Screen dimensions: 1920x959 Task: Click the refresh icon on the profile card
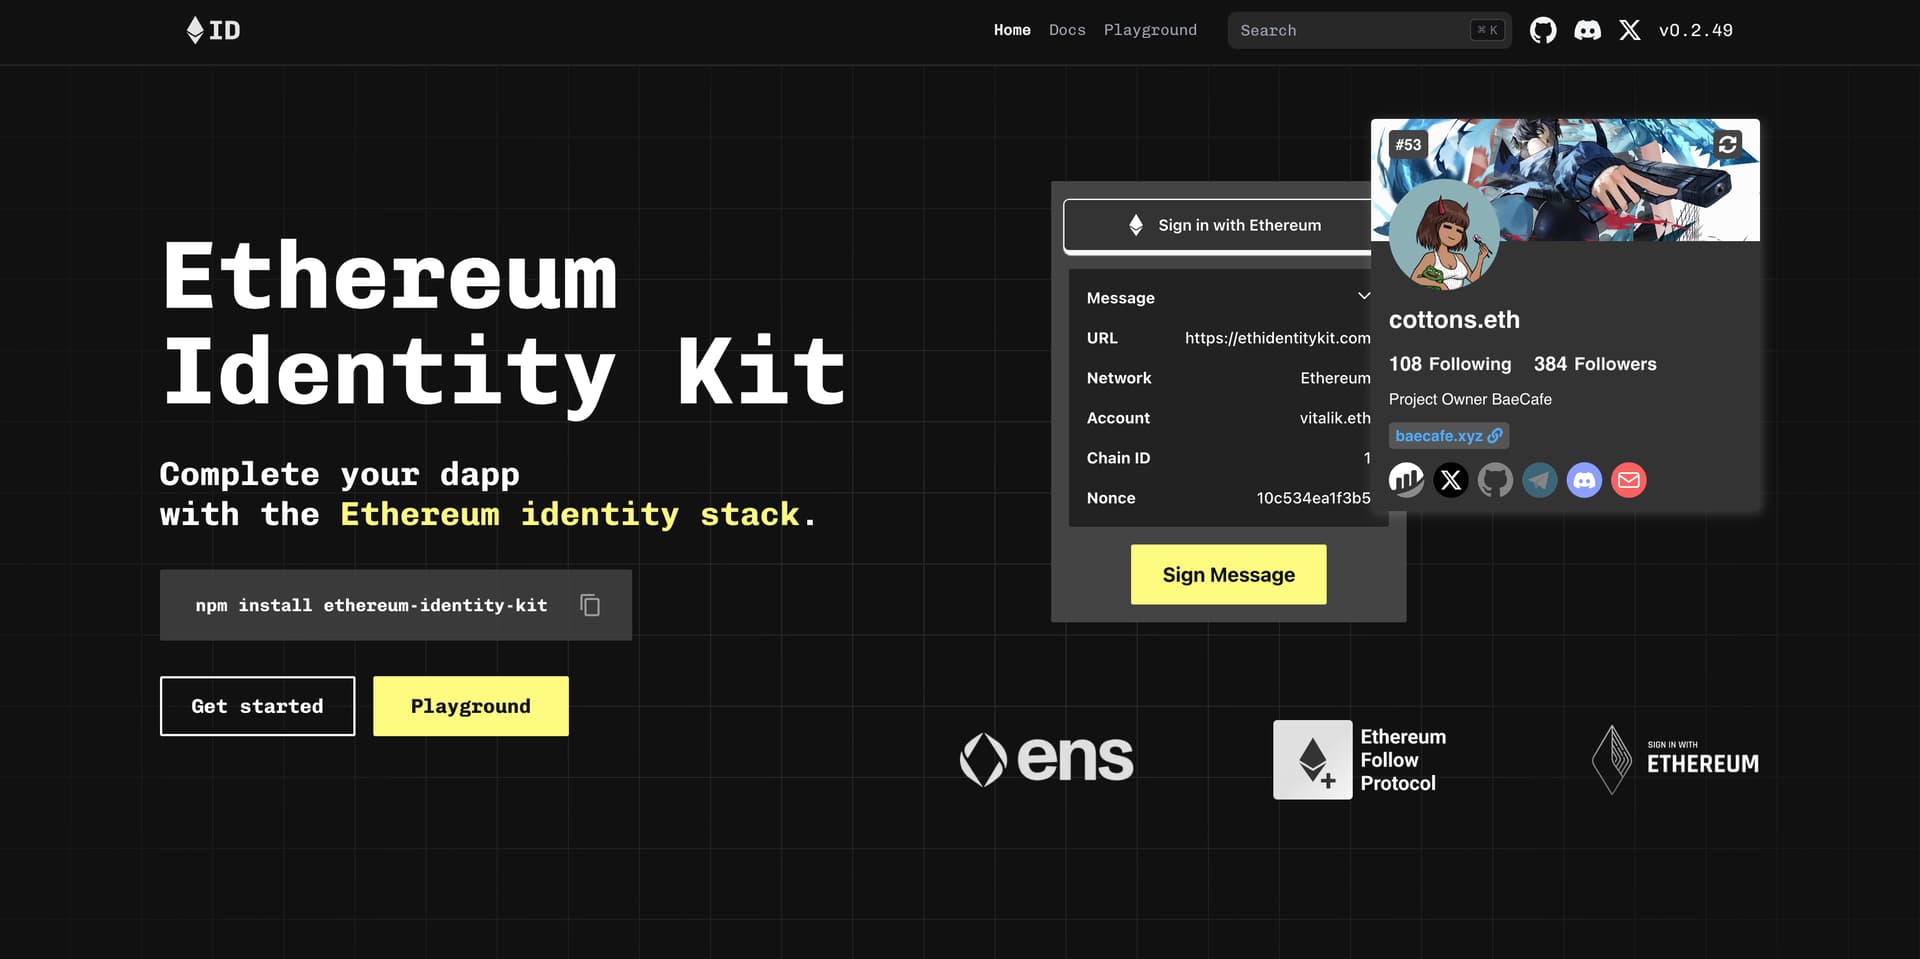point(1727,144)
